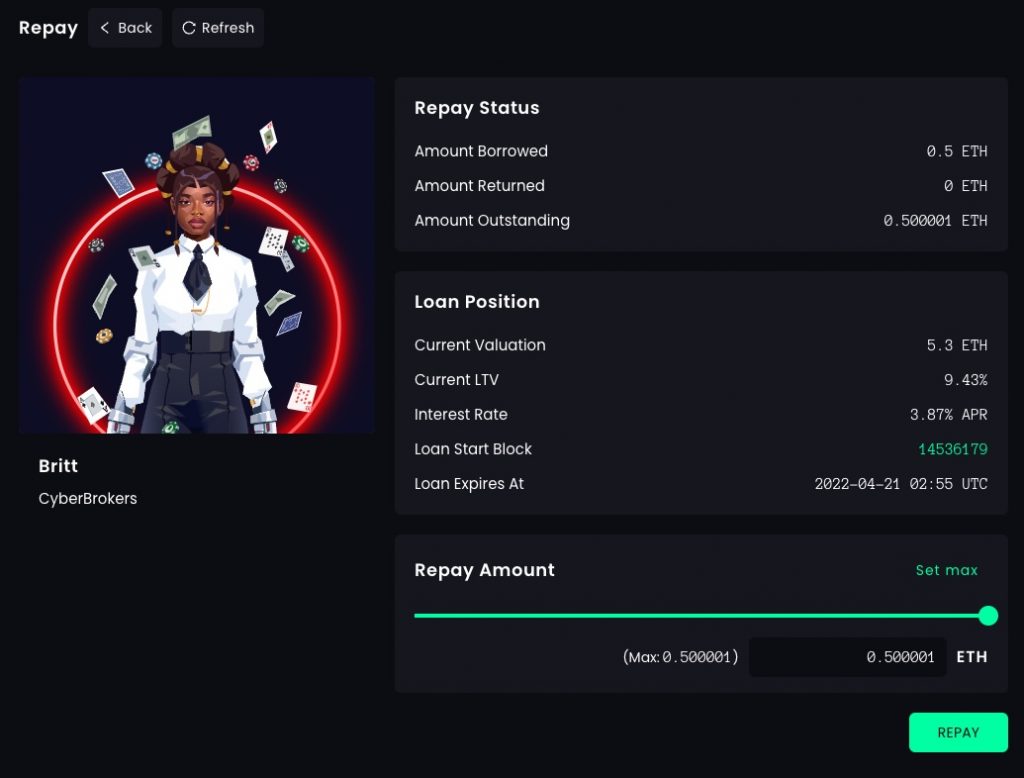
Task: Click the 'Loan Expires At' label
Action: tap(469, 483)
